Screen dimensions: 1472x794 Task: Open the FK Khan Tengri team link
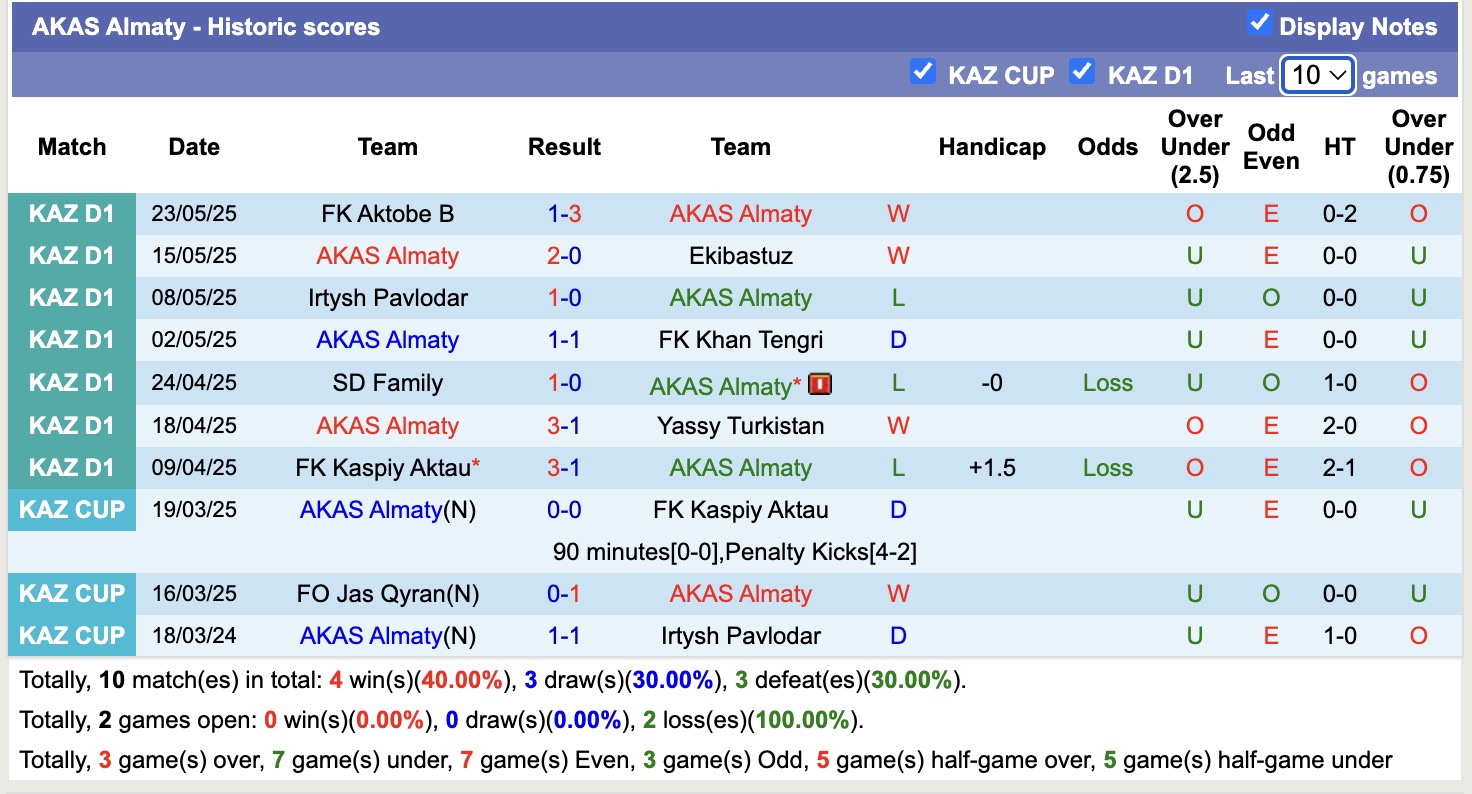pyautogui.click(x=740, y=339)
